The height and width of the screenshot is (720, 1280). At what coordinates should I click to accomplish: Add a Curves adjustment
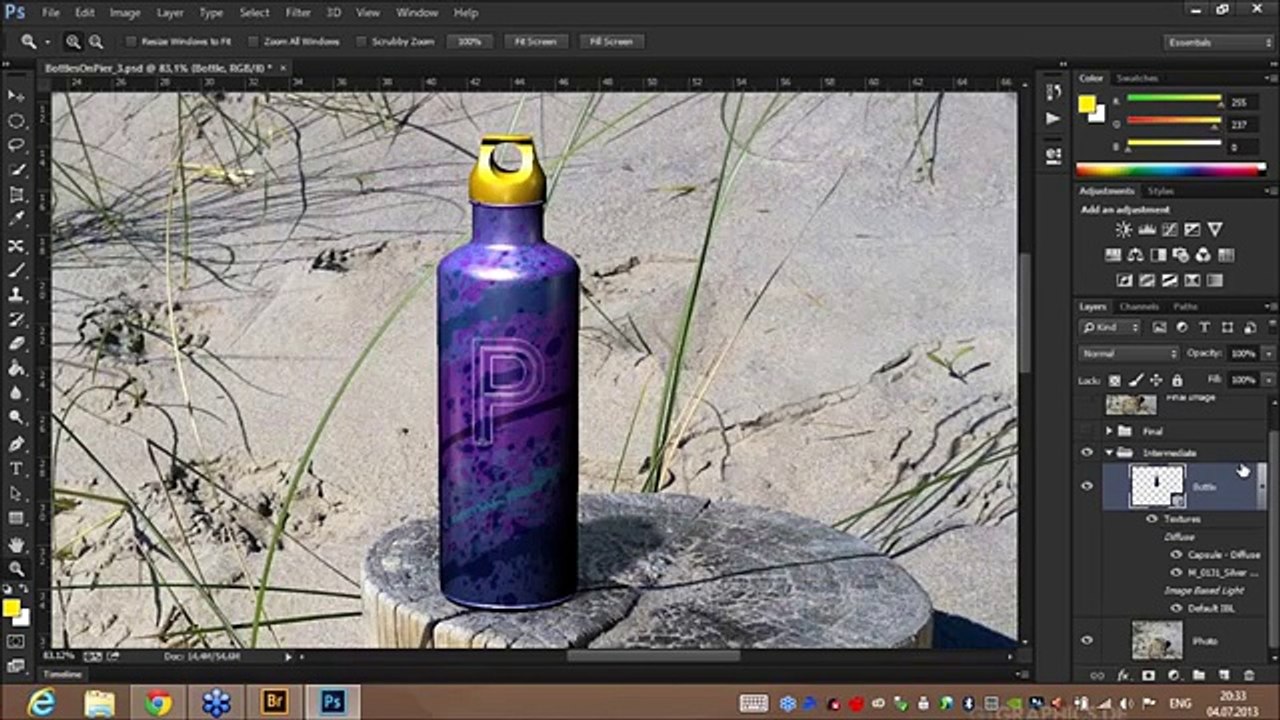(x=1169, y=230)
